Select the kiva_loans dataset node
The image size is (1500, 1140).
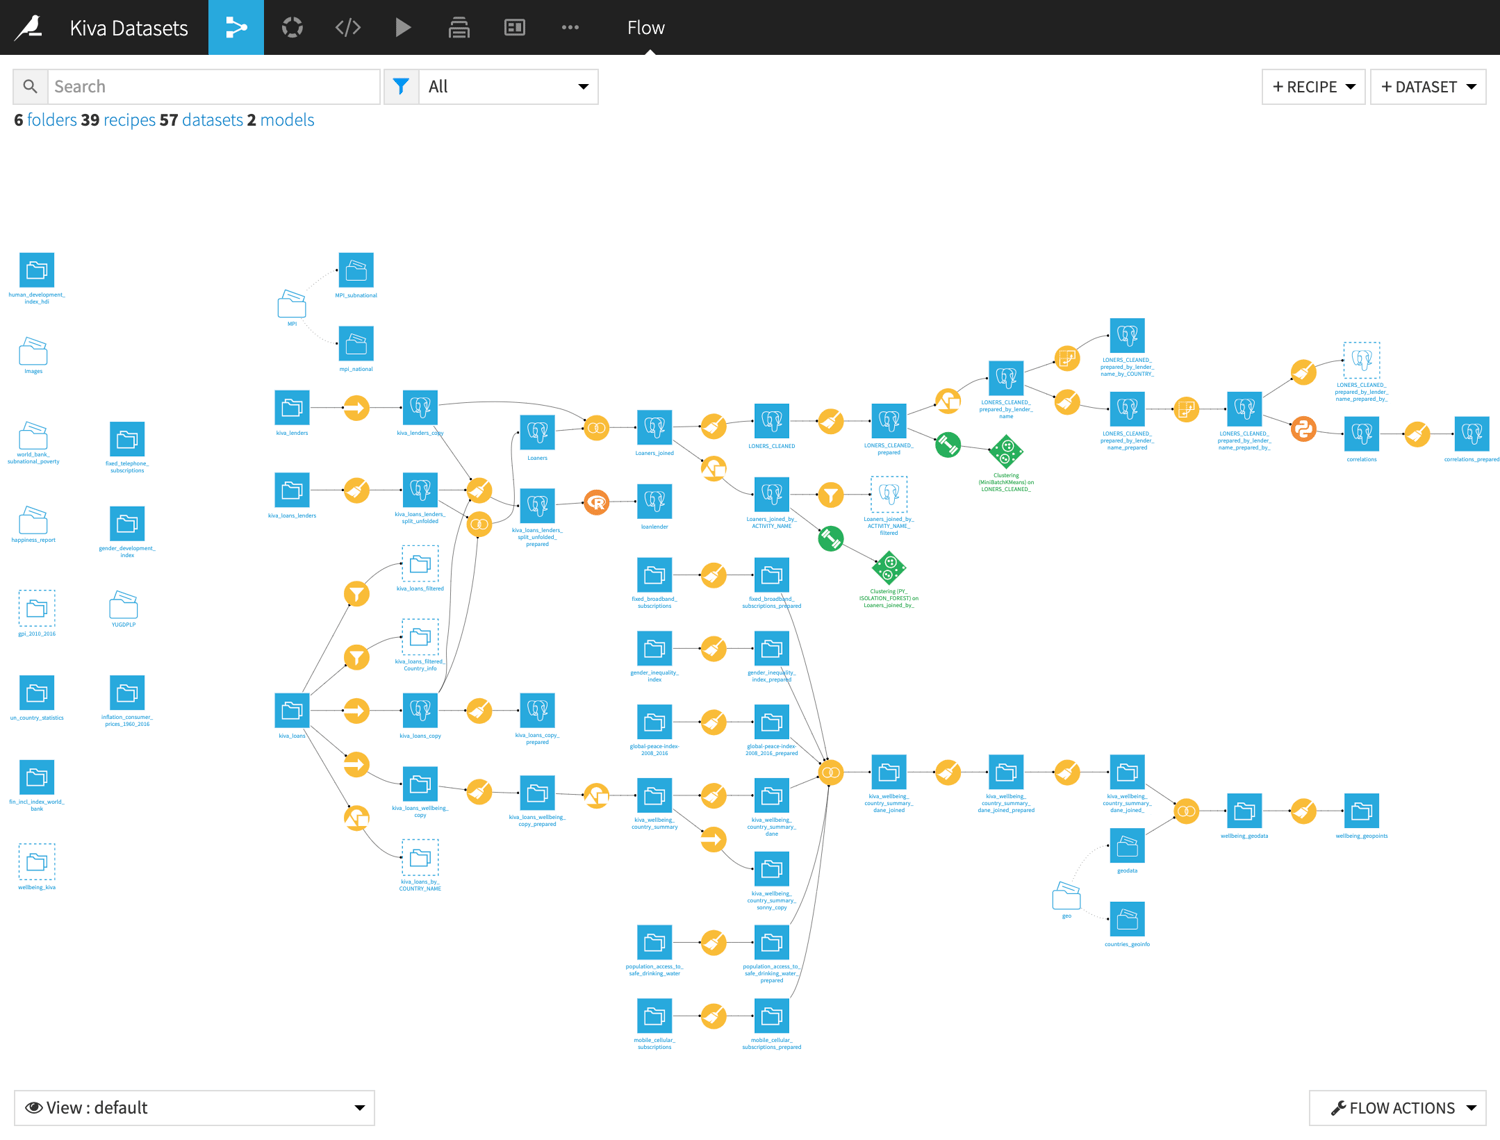tap(292, 711)
